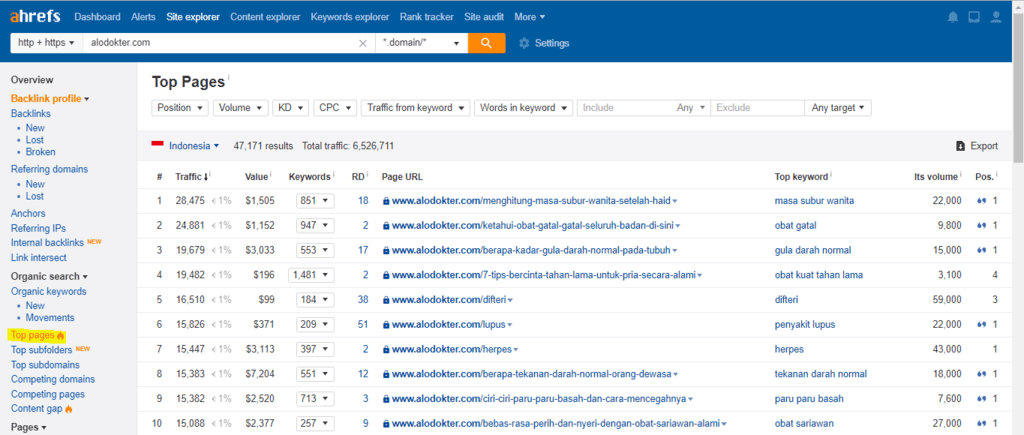Click the ahrefs logo

37,16
